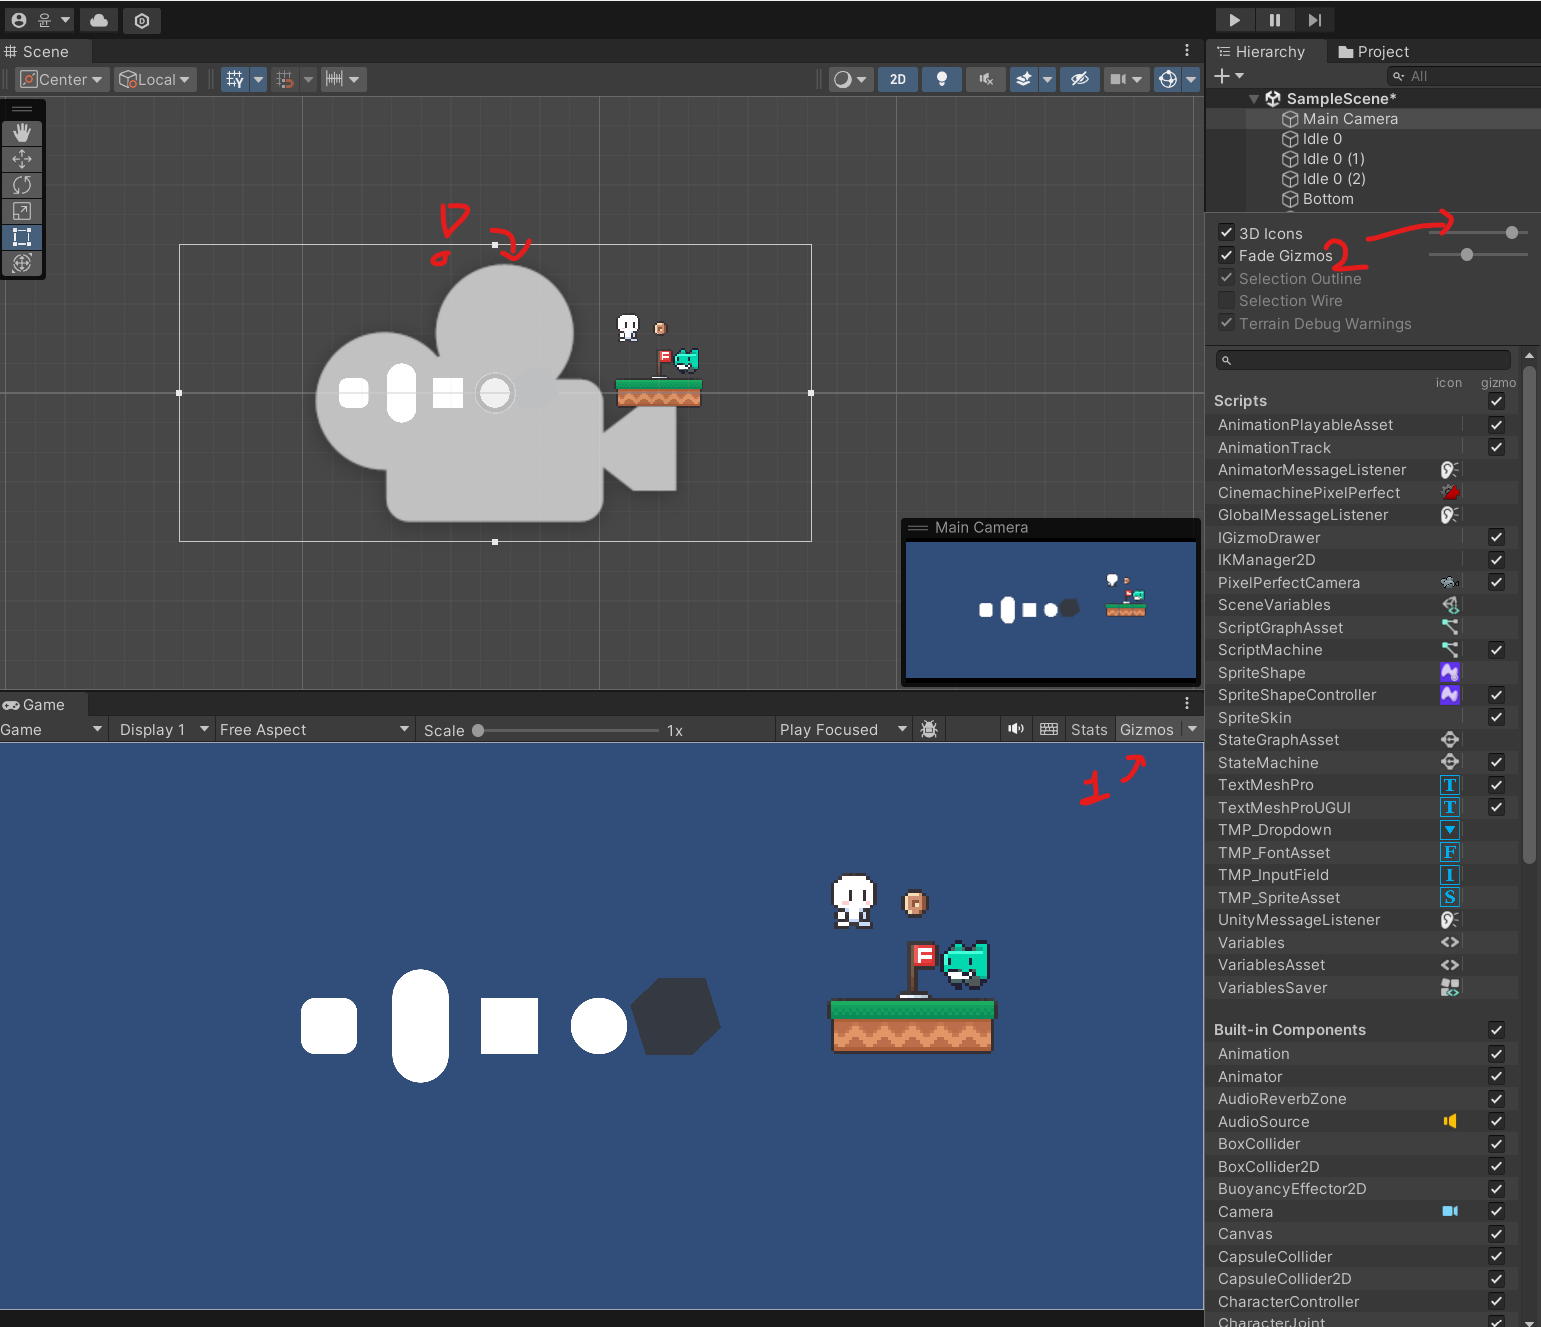Toggle the Scripts gizmo checkbox
The image size is (1541, 1327).
(1496, 401)
